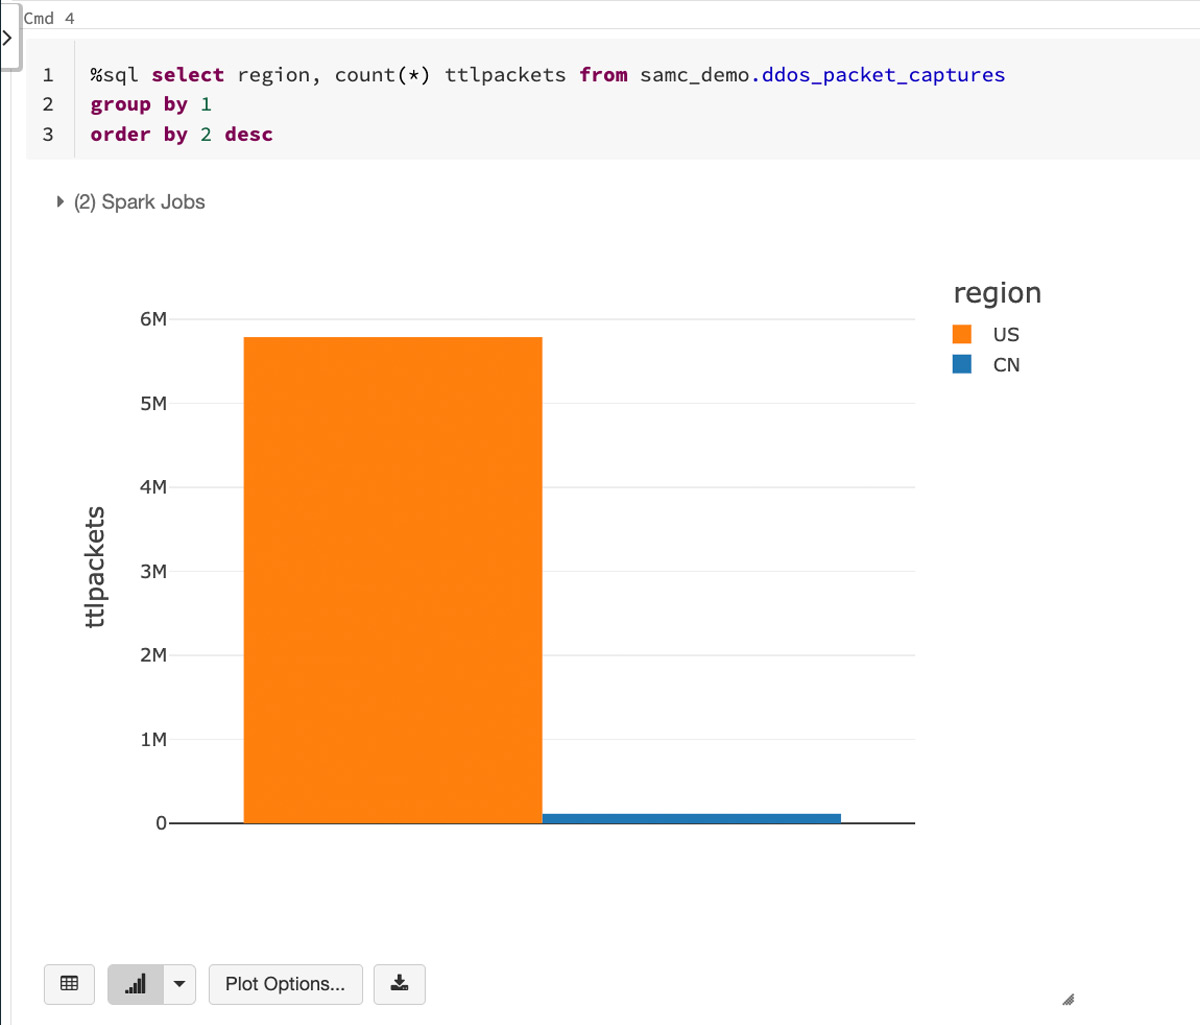Viewport: 1200px width, 1027px height.
Task: Expand the left sidebar chevron
Action: click(x=7, y=39)
